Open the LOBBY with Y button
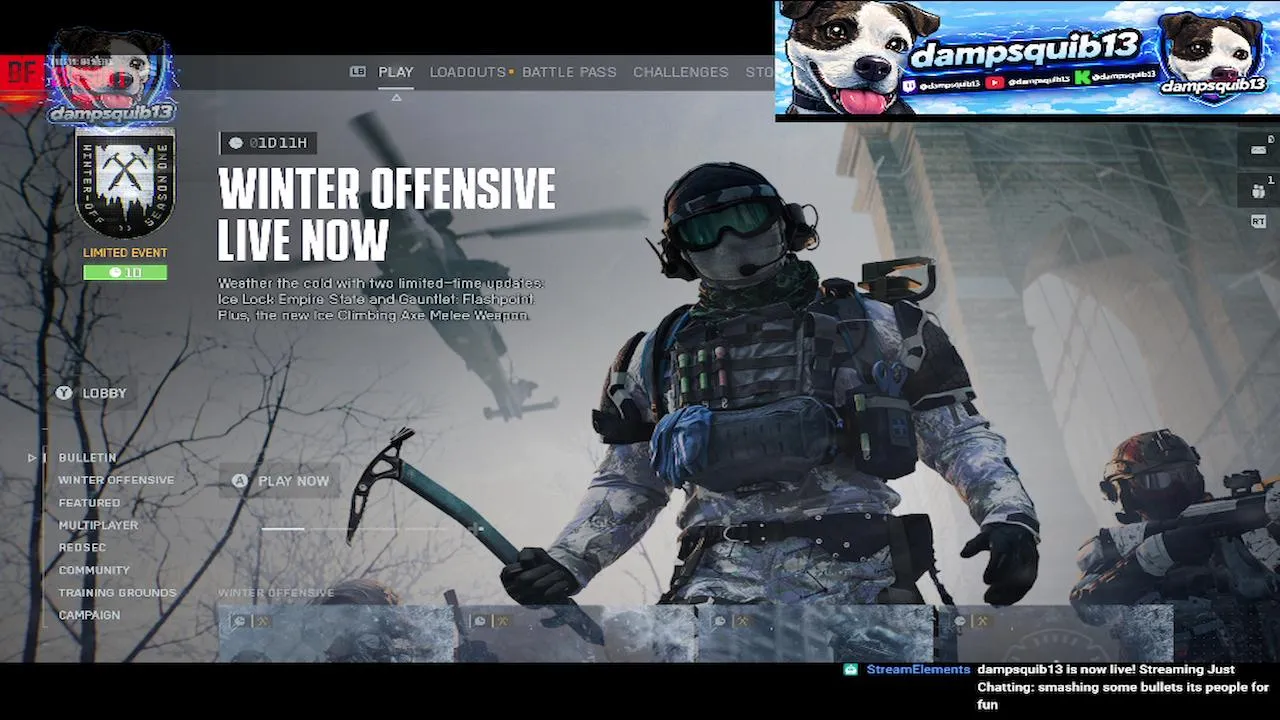The image size is (1280, 720). coord(92,393)
